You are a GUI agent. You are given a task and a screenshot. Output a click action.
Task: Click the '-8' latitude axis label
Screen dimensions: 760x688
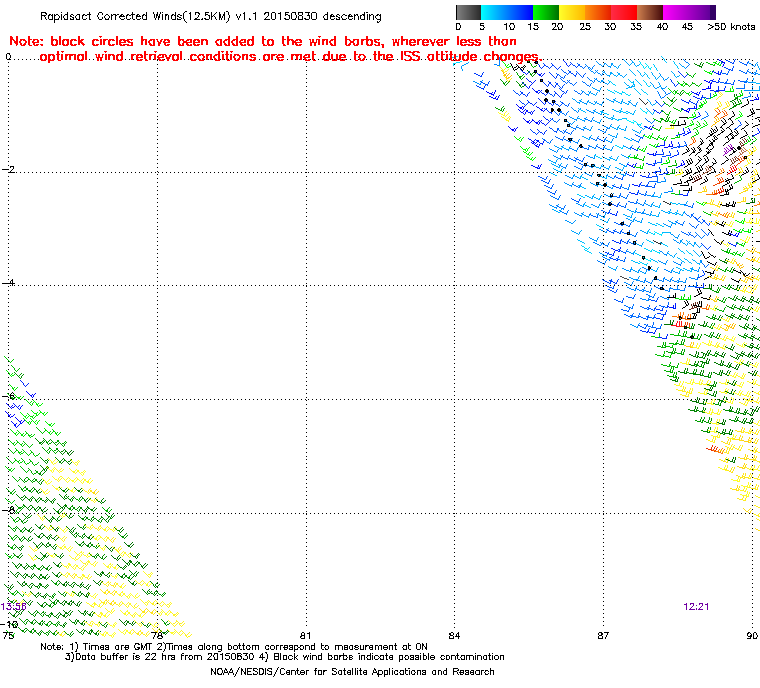point(8,510)
